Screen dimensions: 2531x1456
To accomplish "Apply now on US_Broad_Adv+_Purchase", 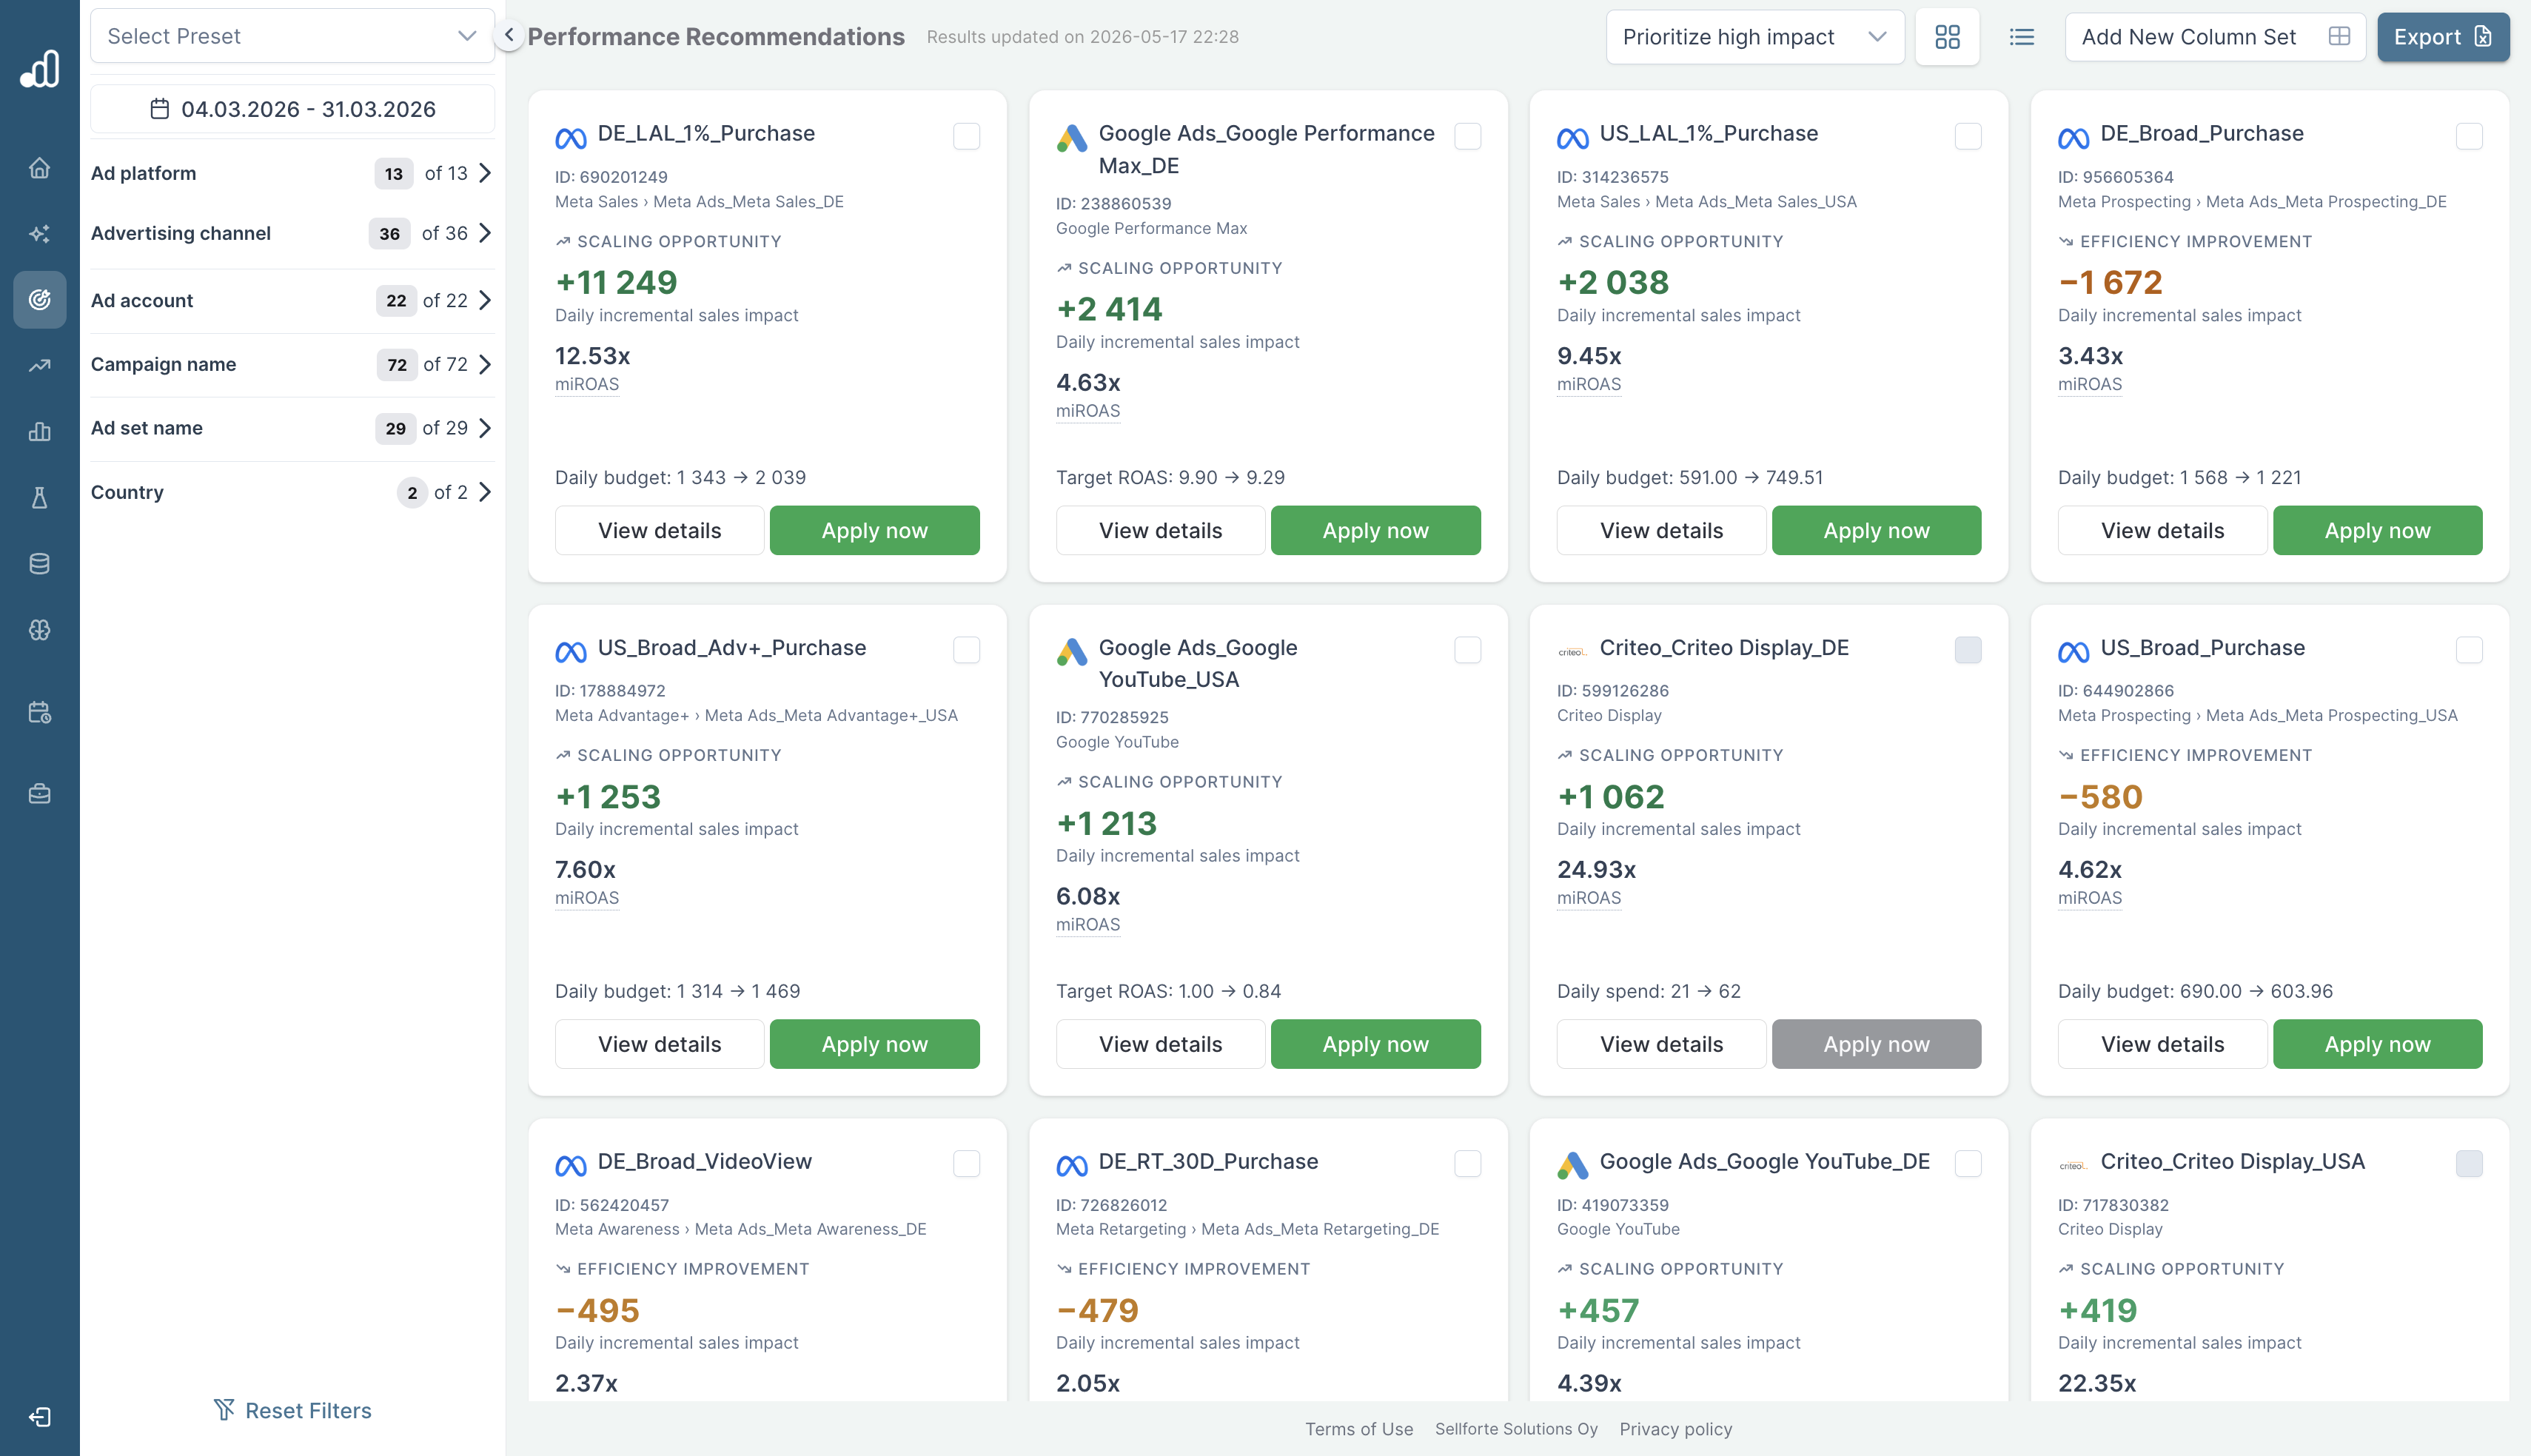I will point(874,1044).
